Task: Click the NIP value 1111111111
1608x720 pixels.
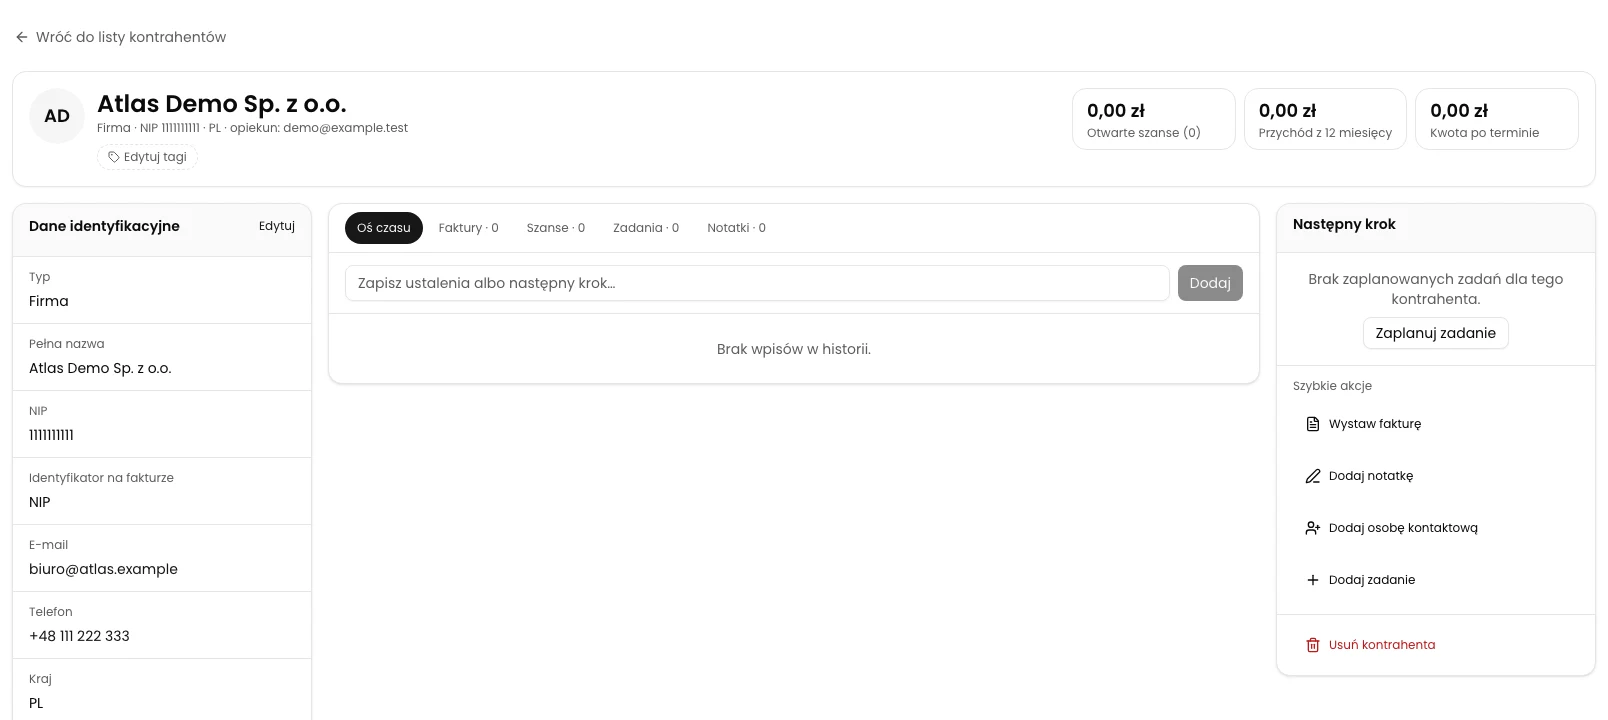Action: 51,435
